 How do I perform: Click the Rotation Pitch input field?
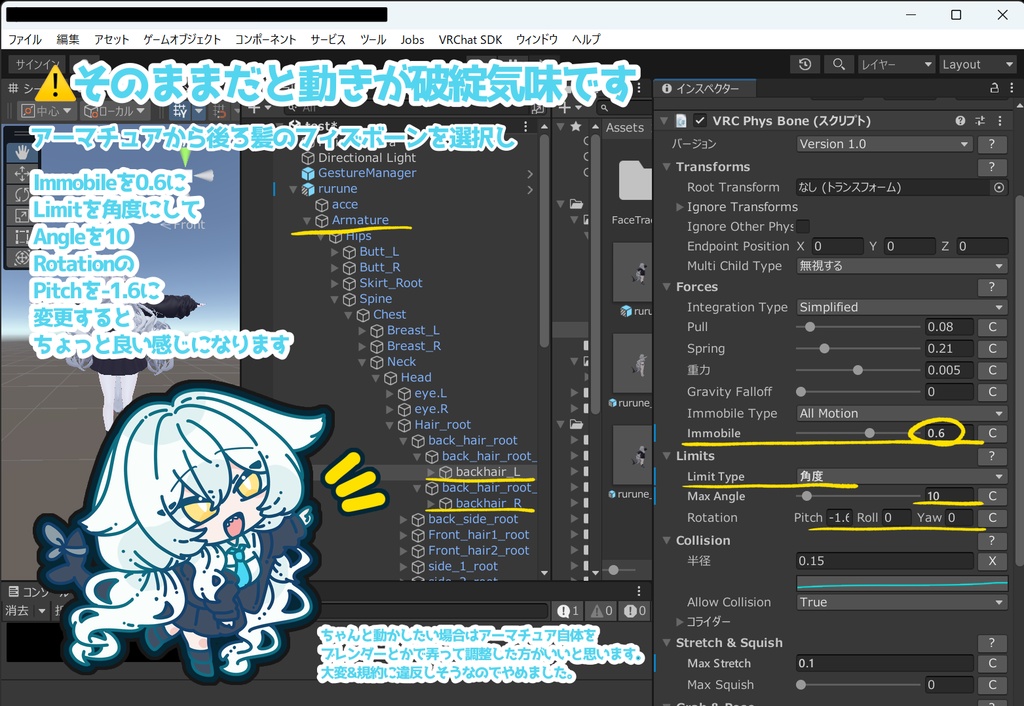coord(839,518)
